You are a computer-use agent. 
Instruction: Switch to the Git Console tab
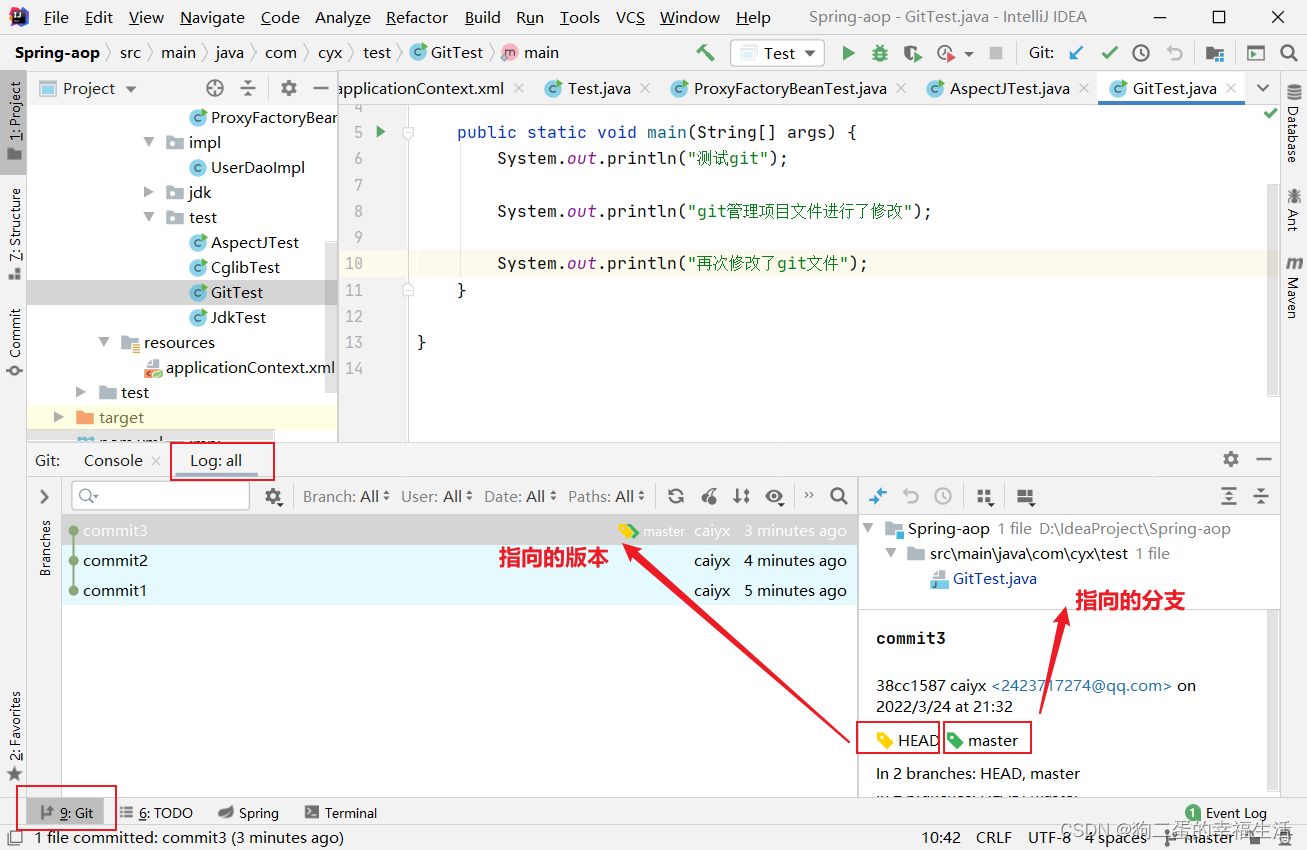click(x=113, y=460)
